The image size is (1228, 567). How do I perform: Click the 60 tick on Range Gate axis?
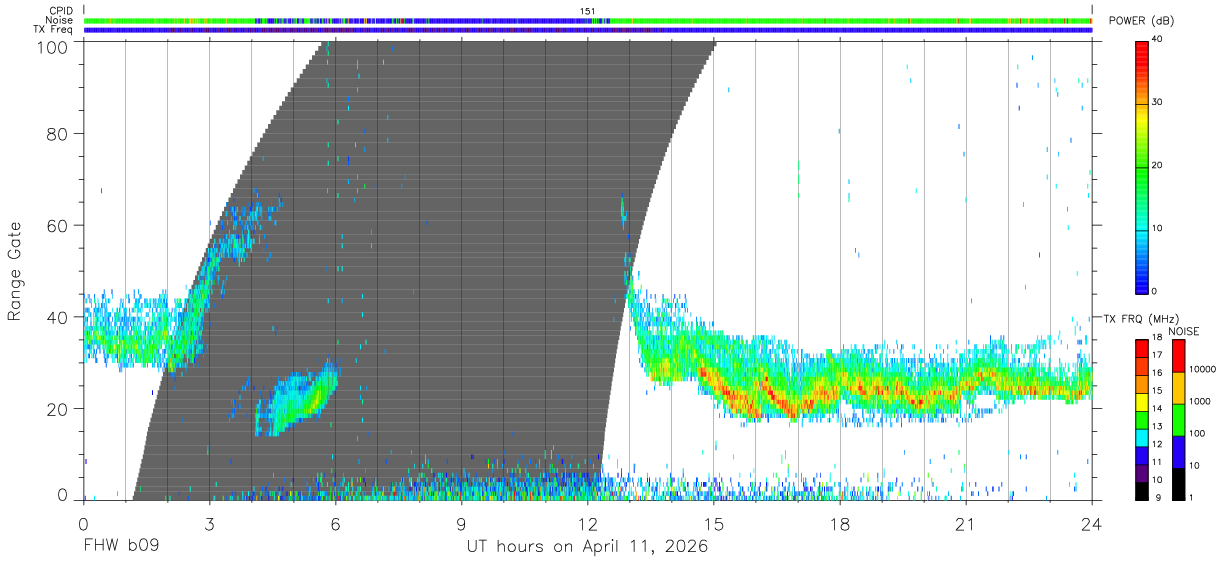pyautogui.click(x=59, y=226)
